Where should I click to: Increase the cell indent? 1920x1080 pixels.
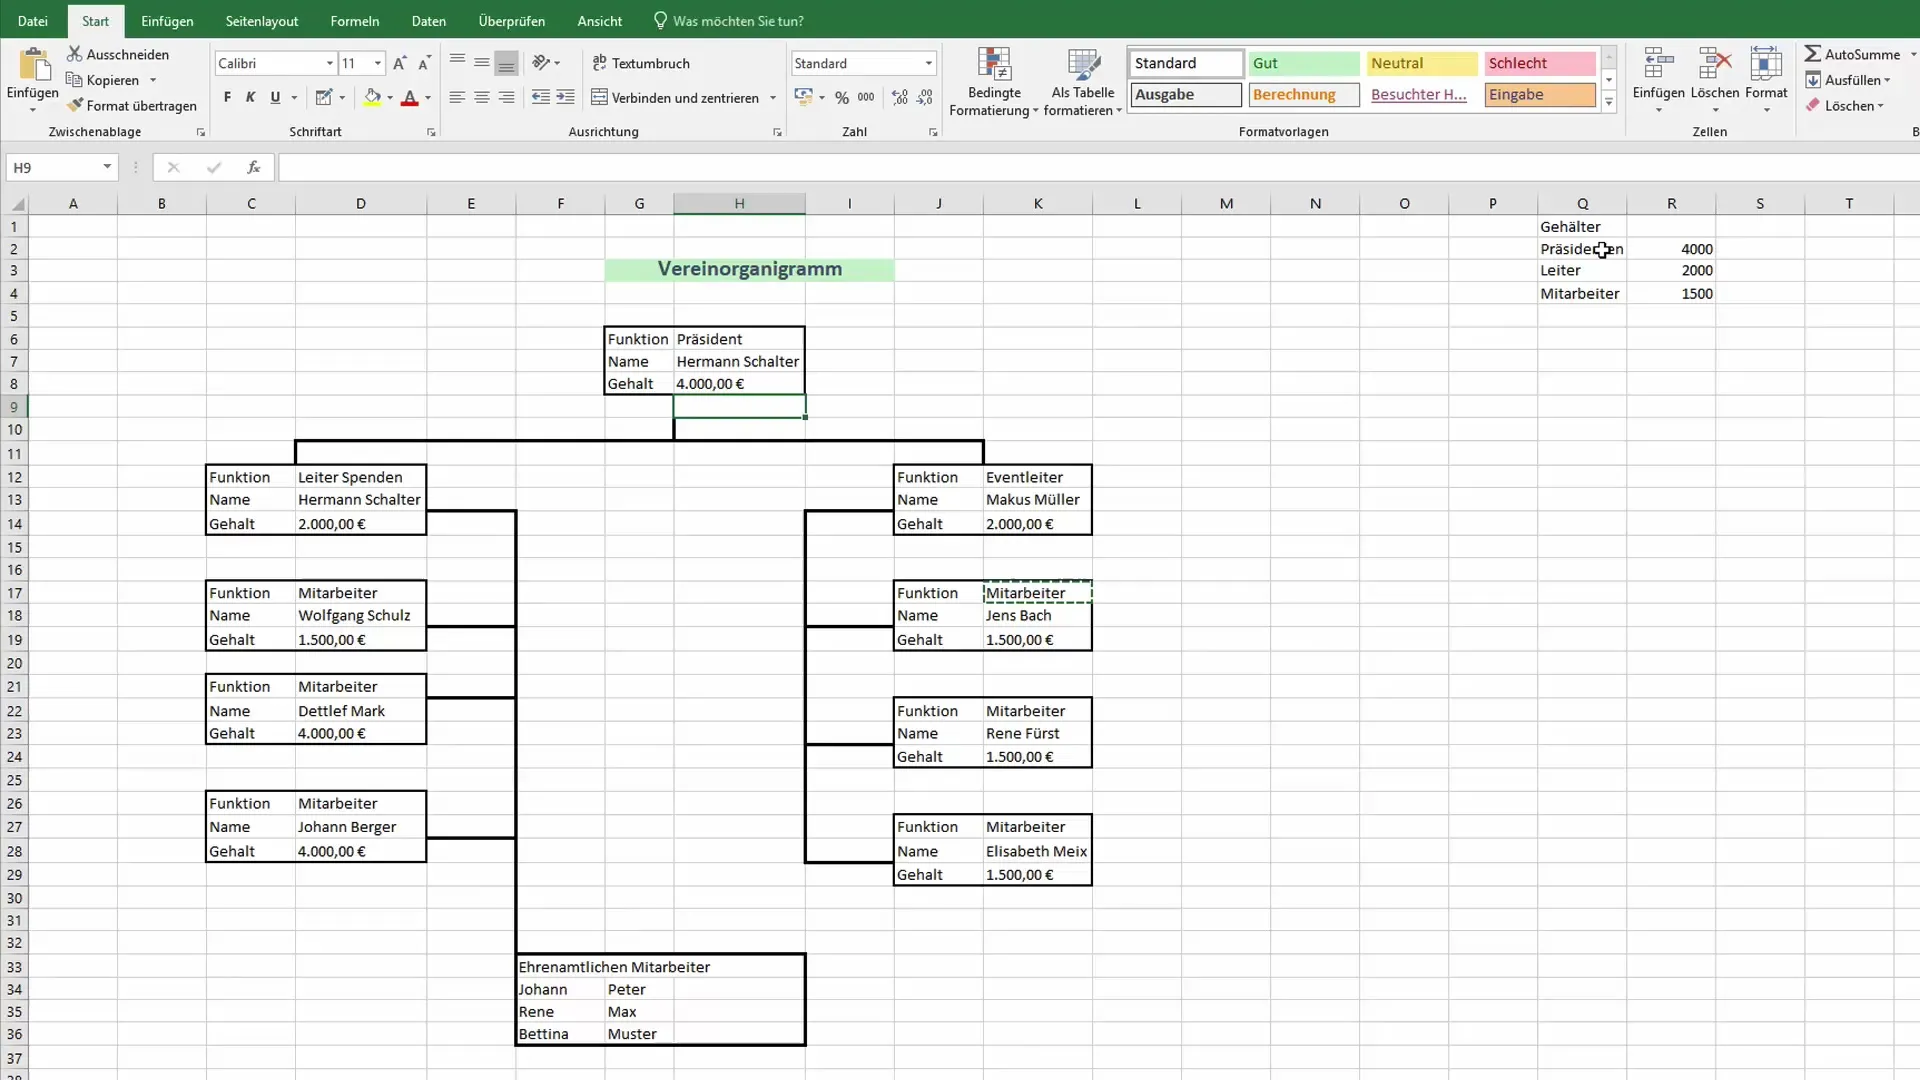[x=565, y=97]
